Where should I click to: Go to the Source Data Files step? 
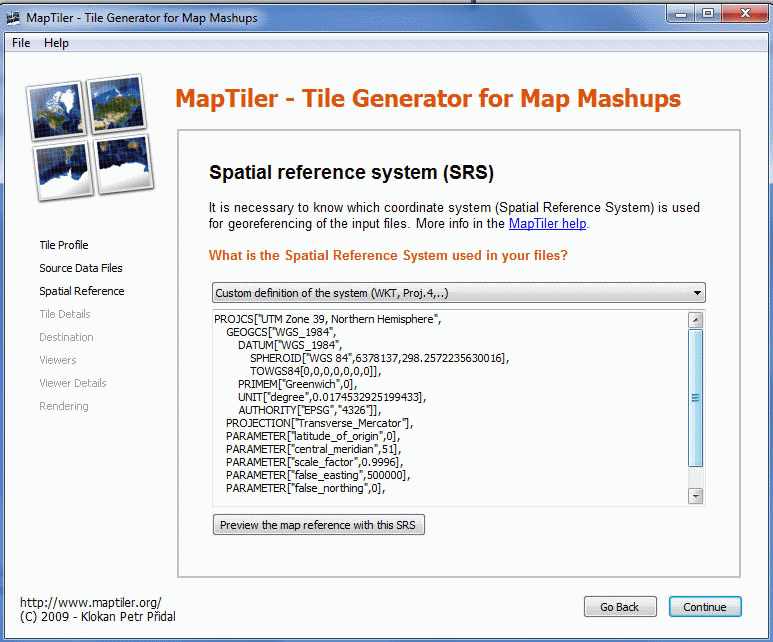click(81, 268)
